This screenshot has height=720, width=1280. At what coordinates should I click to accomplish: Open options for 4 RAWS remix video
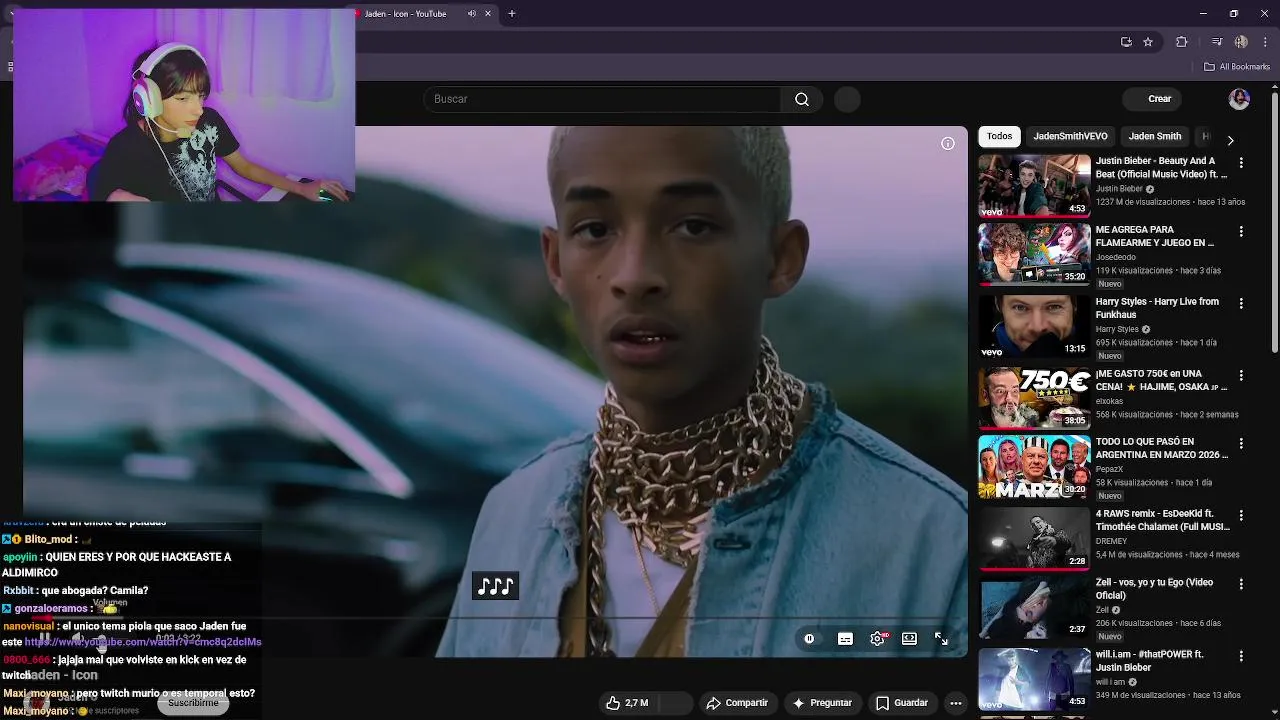[x=1241, y=515]
